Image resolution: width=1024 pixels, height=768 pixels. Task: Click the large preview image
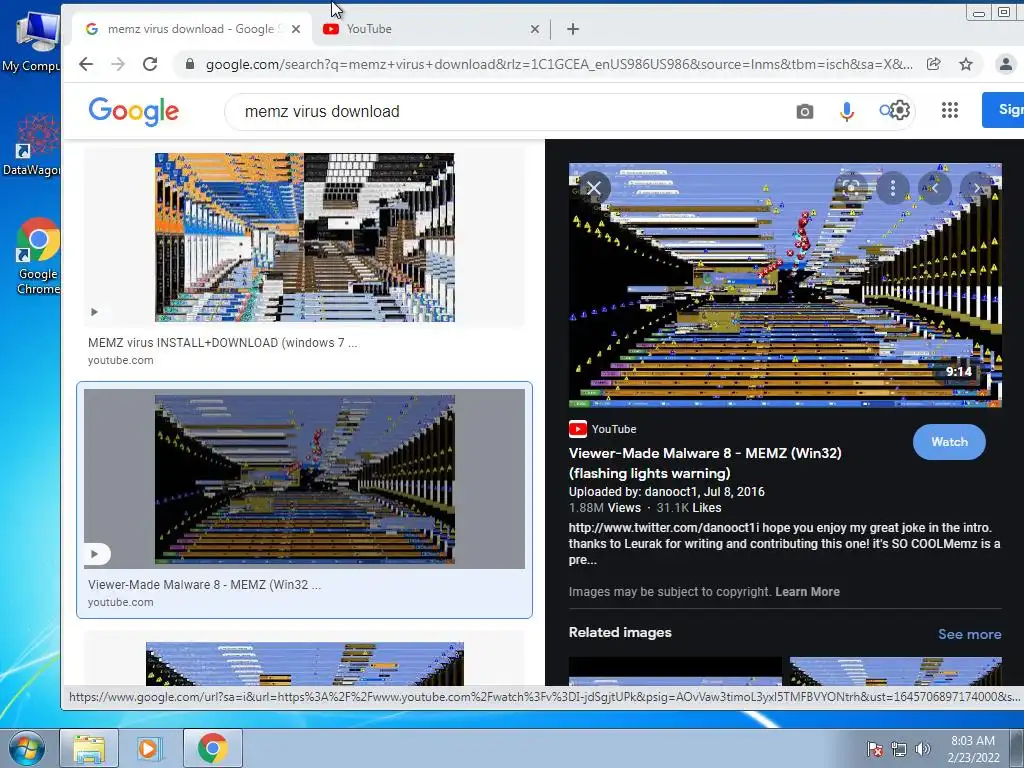tap(785, 285)
